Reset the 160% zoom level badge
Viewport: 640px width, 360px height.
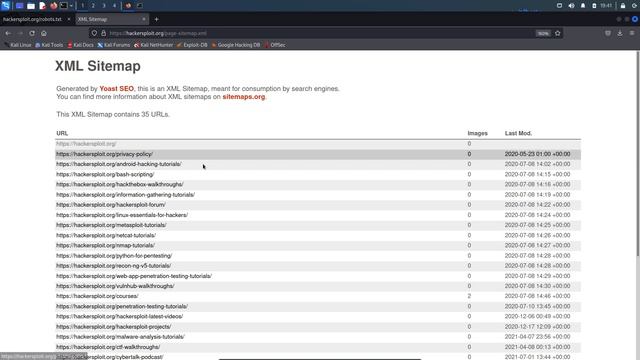pos(543,33)
